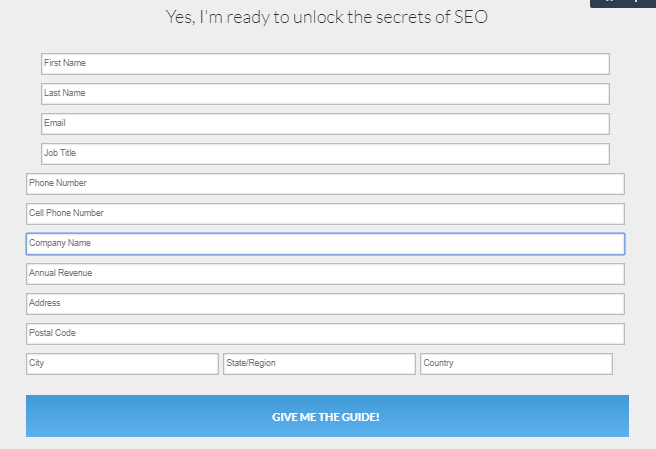This screenshot has width=656, height=449.
Task: Click the City input box
Action: pos(122,364)
